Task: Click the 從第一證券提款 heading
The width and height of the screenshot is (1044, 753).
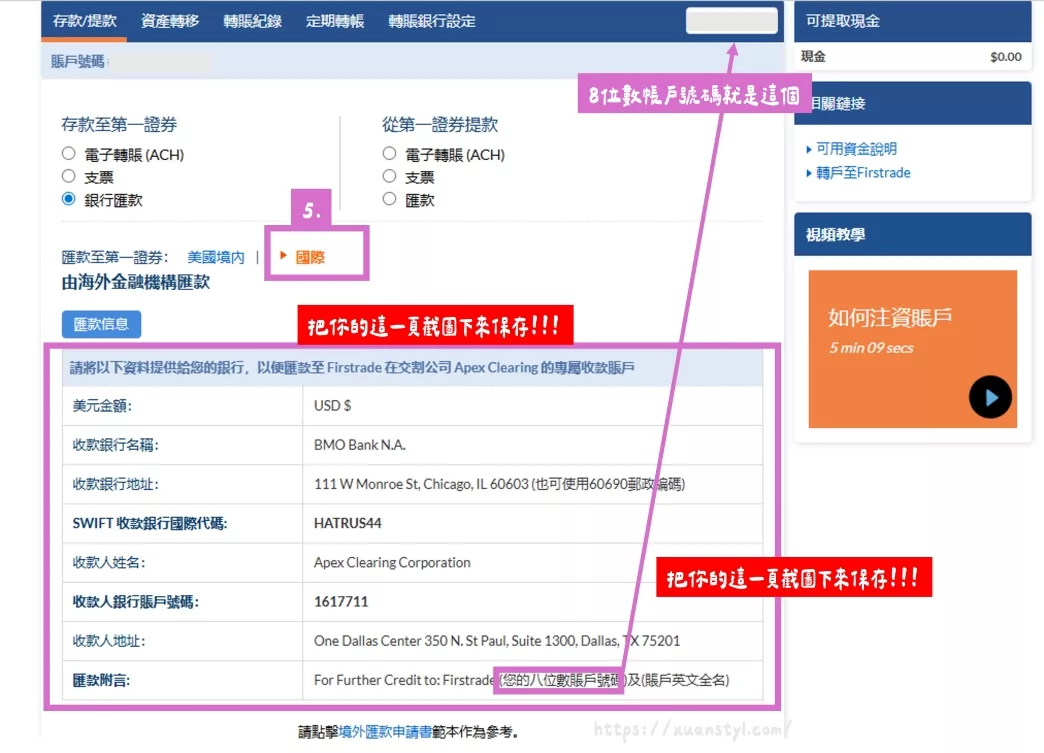Action: coord(440,125)
